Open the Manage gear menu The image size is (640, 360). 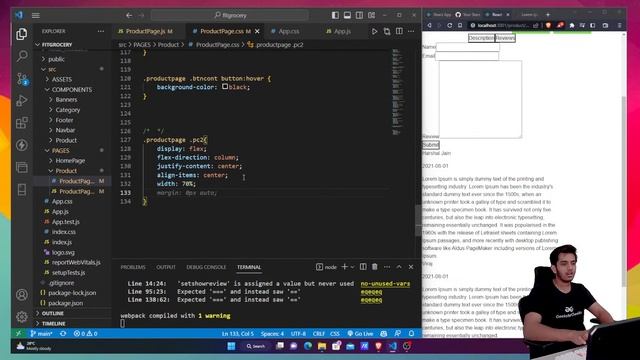pyautogui.click(x=22, y=316)
